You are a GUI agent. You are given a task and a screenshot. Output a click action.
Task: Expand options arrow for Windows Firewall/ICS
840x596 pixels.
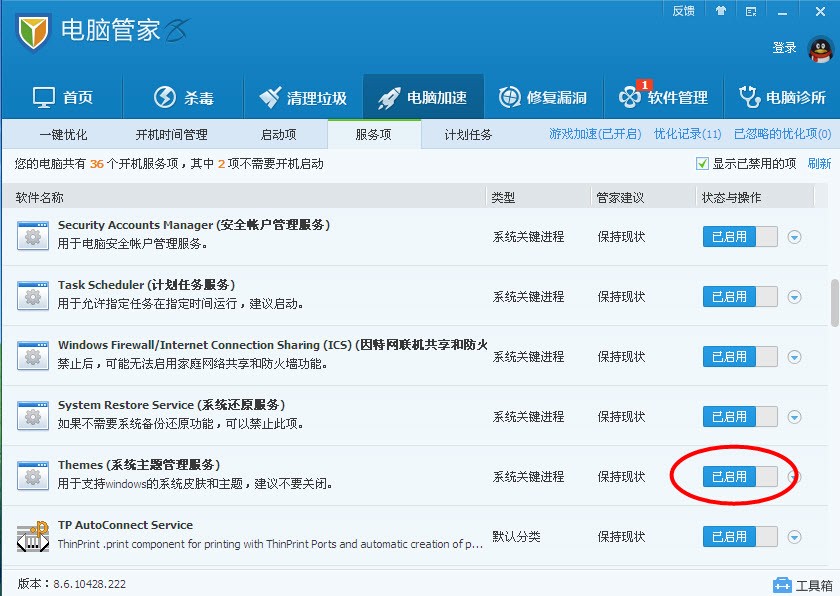(794, 357)
